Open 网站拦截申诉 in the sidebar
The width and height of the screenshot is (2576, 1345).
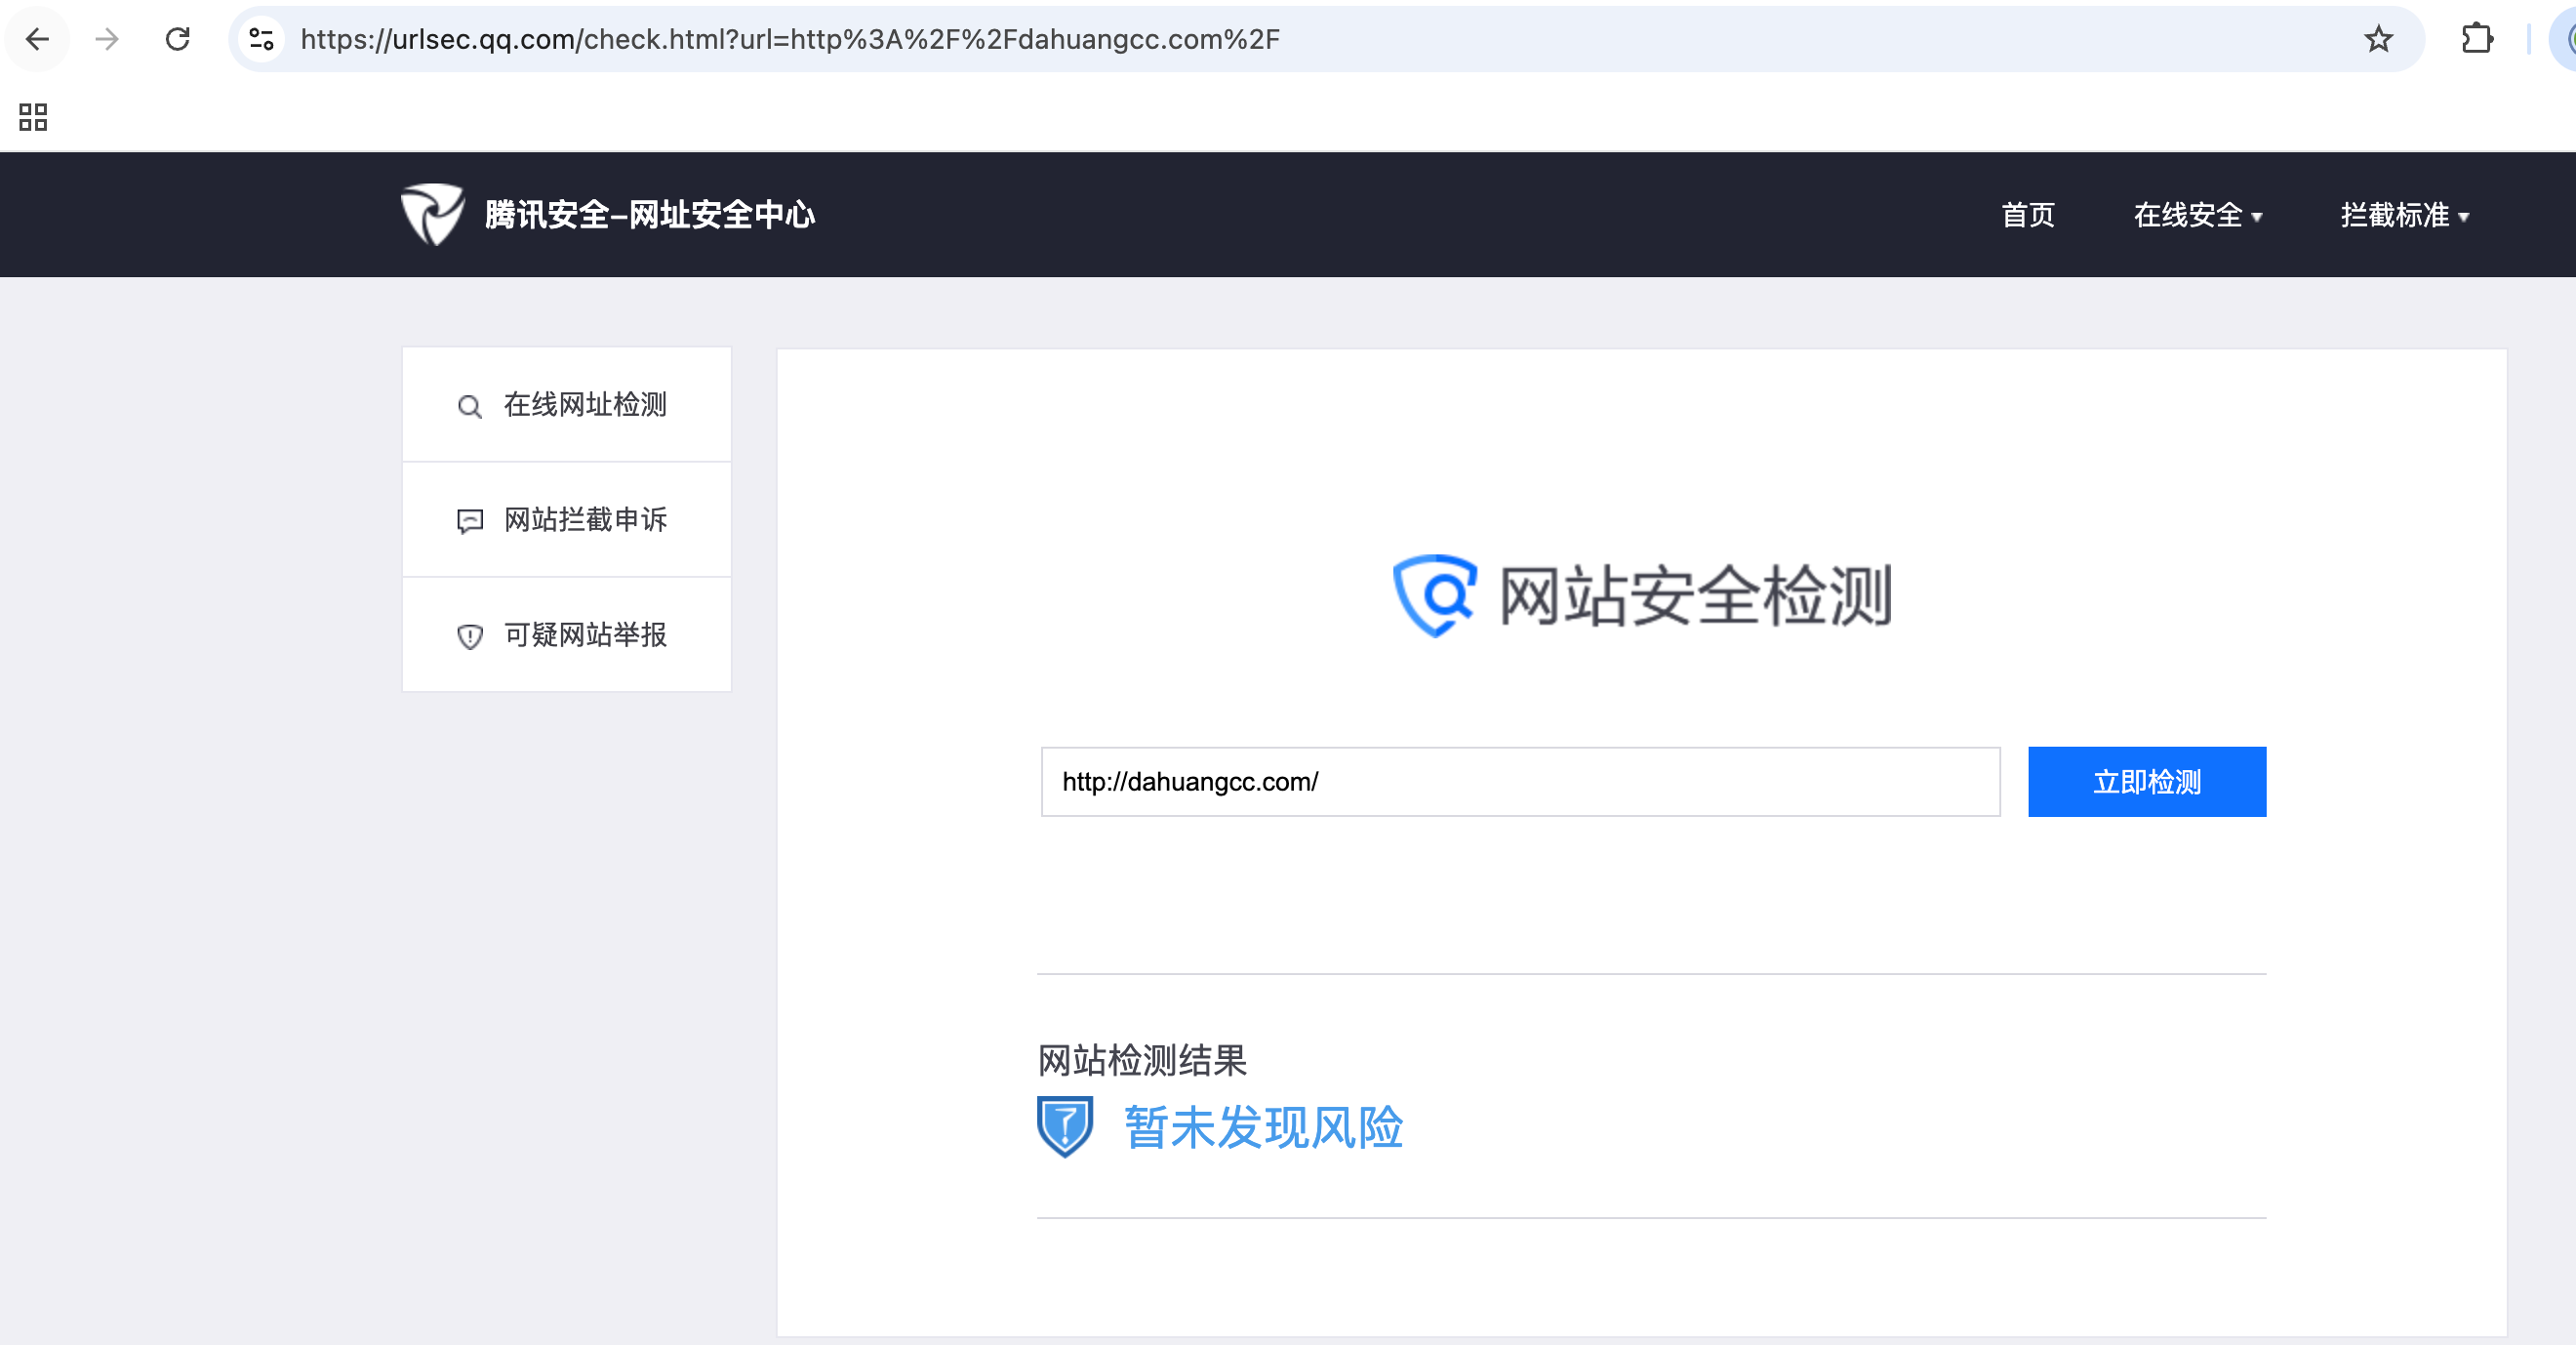pyautogui.click(x=585, y=520)
